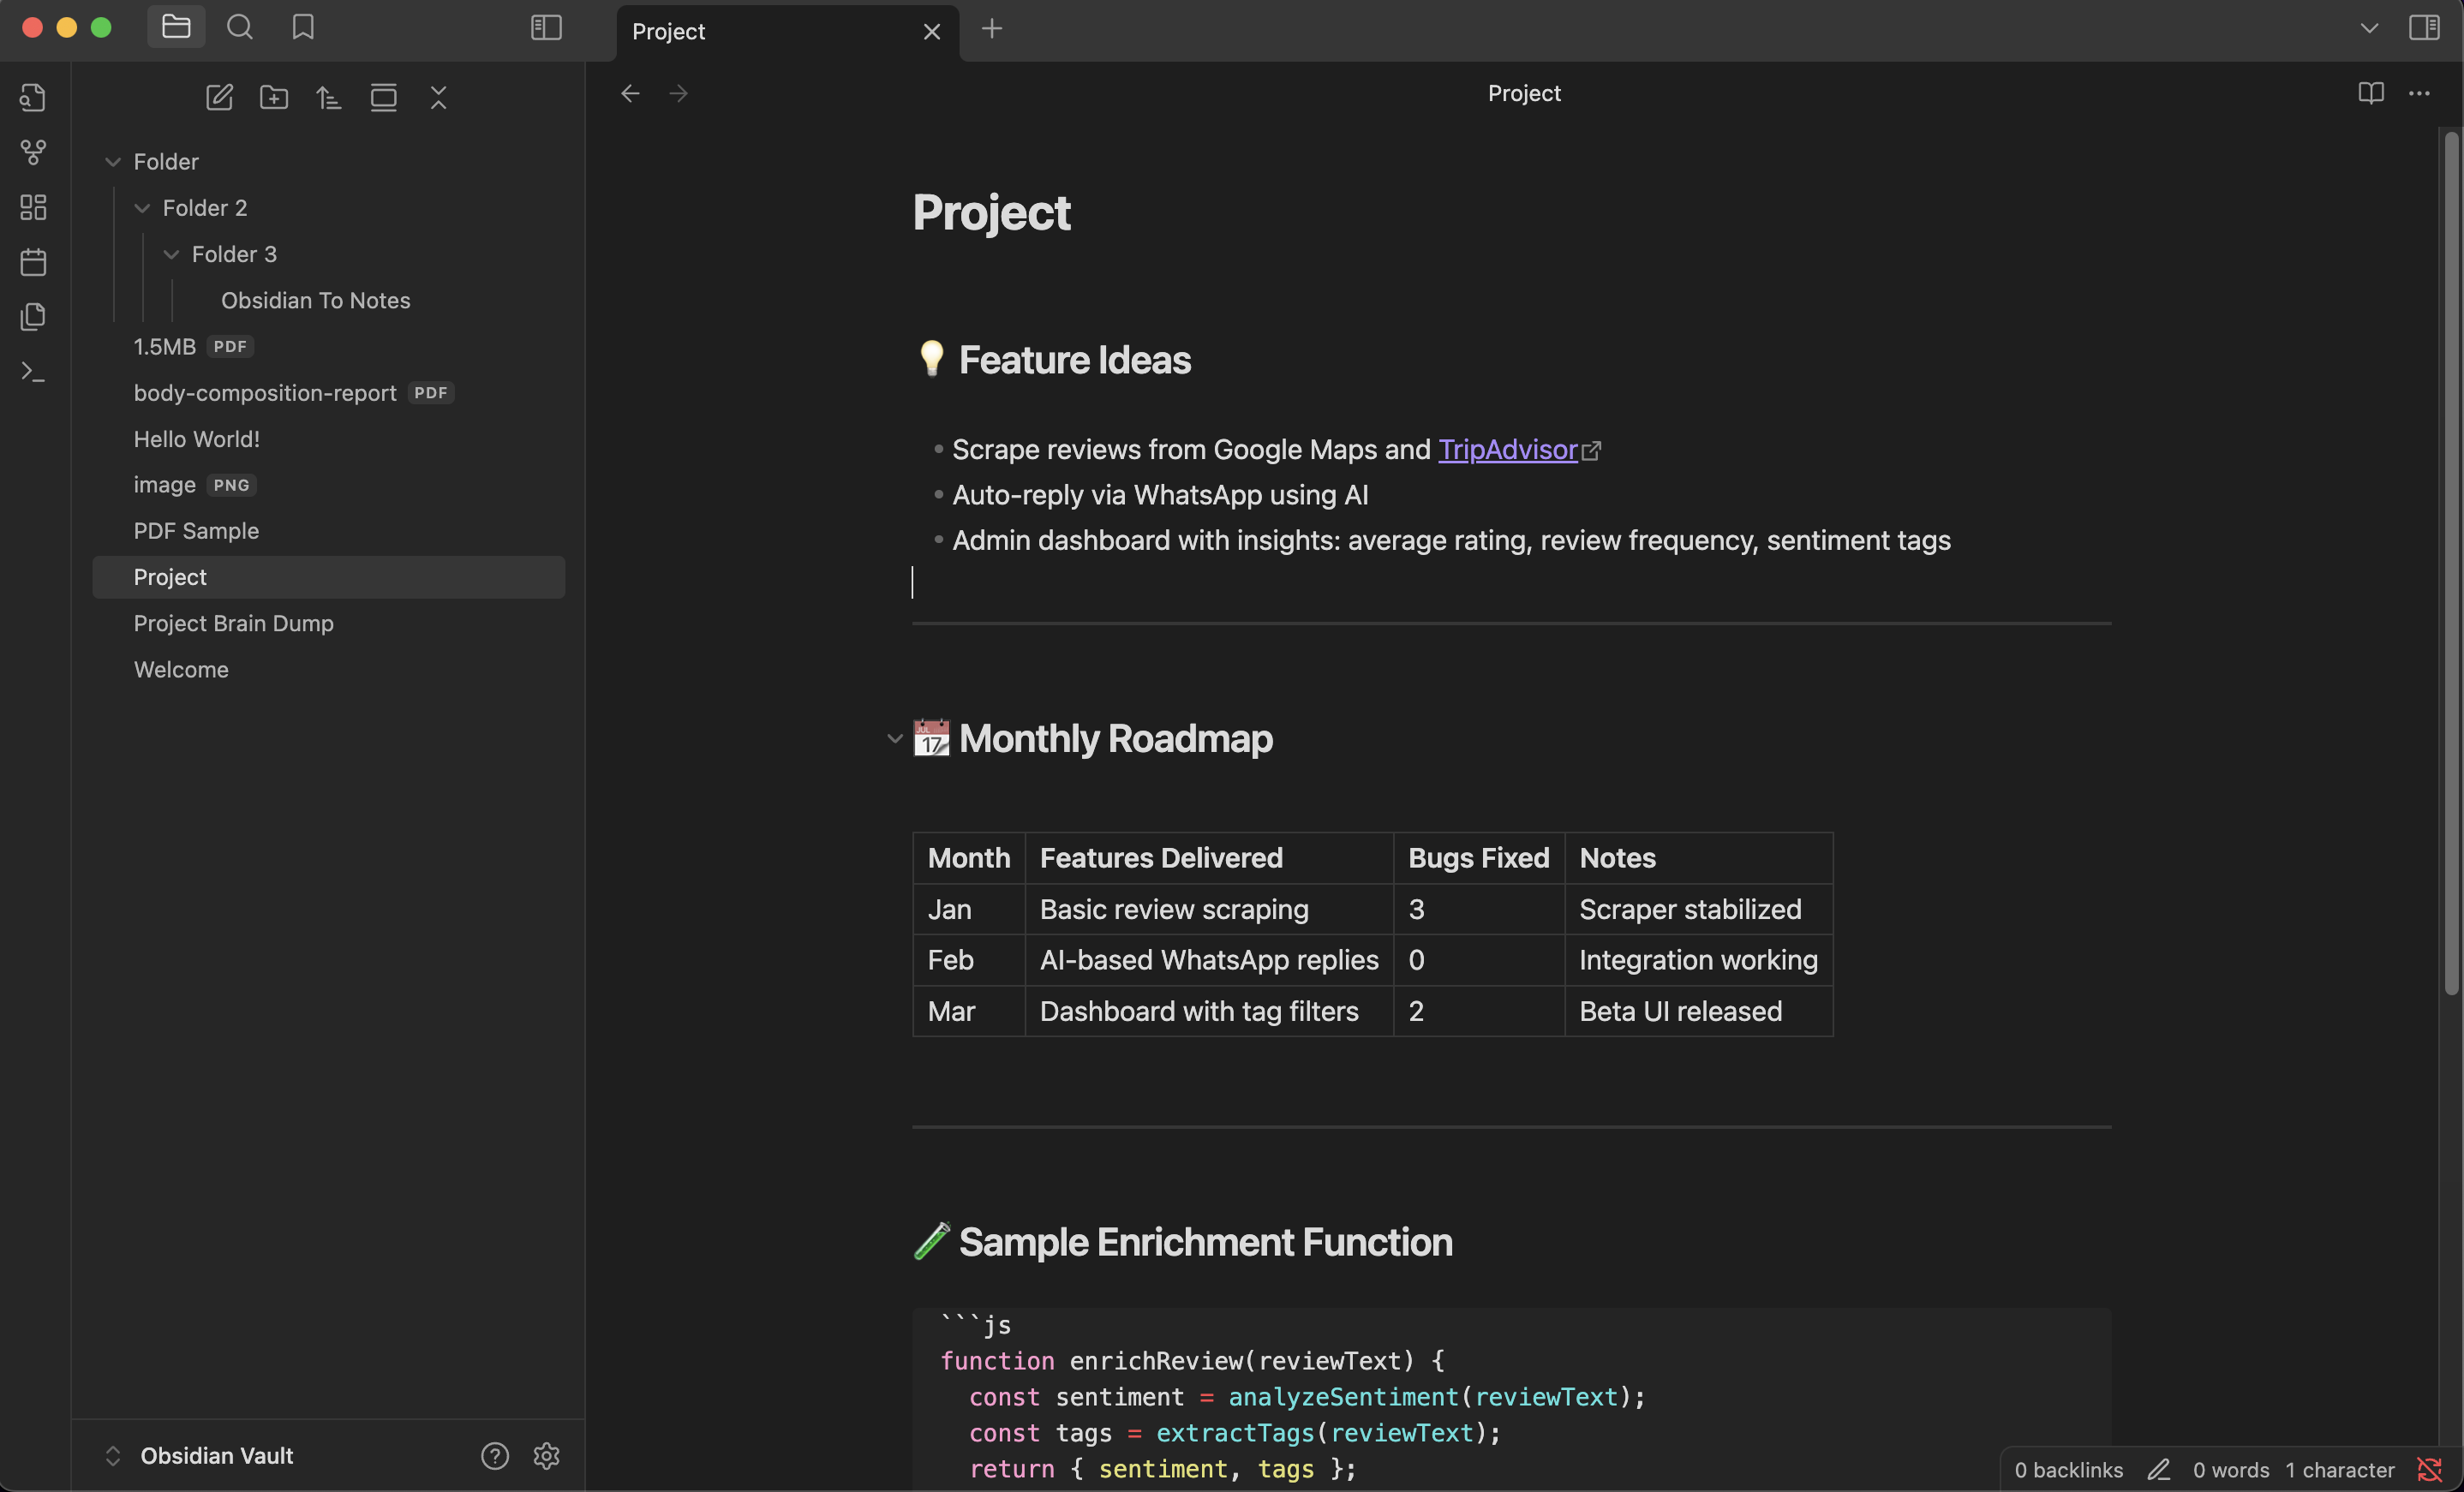Switch to reading view book icon
This screenshot has height=1492, width=2464.
(x=2371, y=93)
